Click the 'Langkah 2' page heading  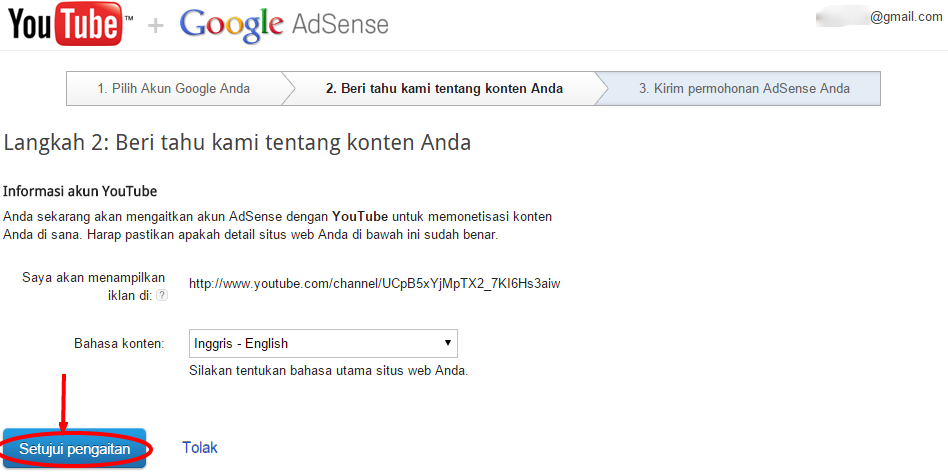(x=237, y=143)
